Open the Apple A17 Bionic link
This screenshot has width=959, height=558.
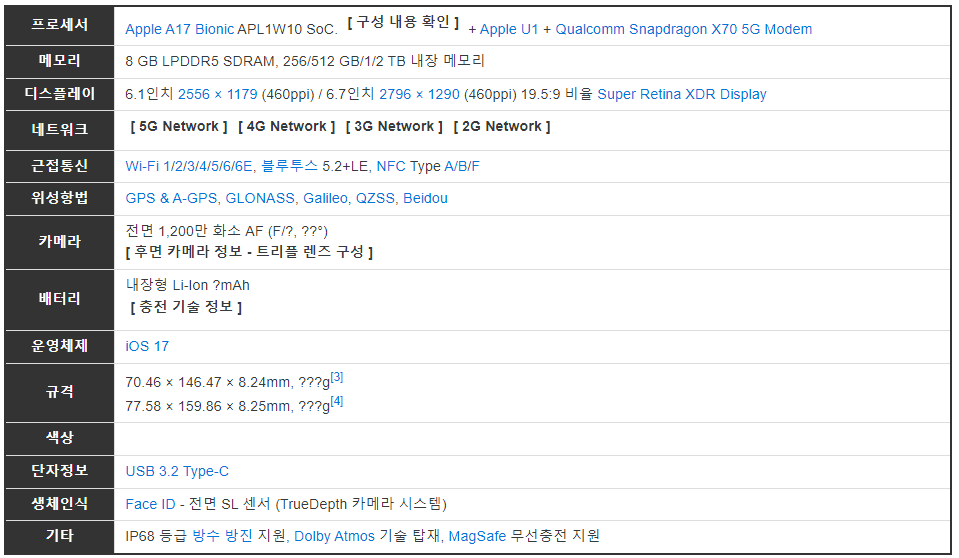[x=179, y=29]
